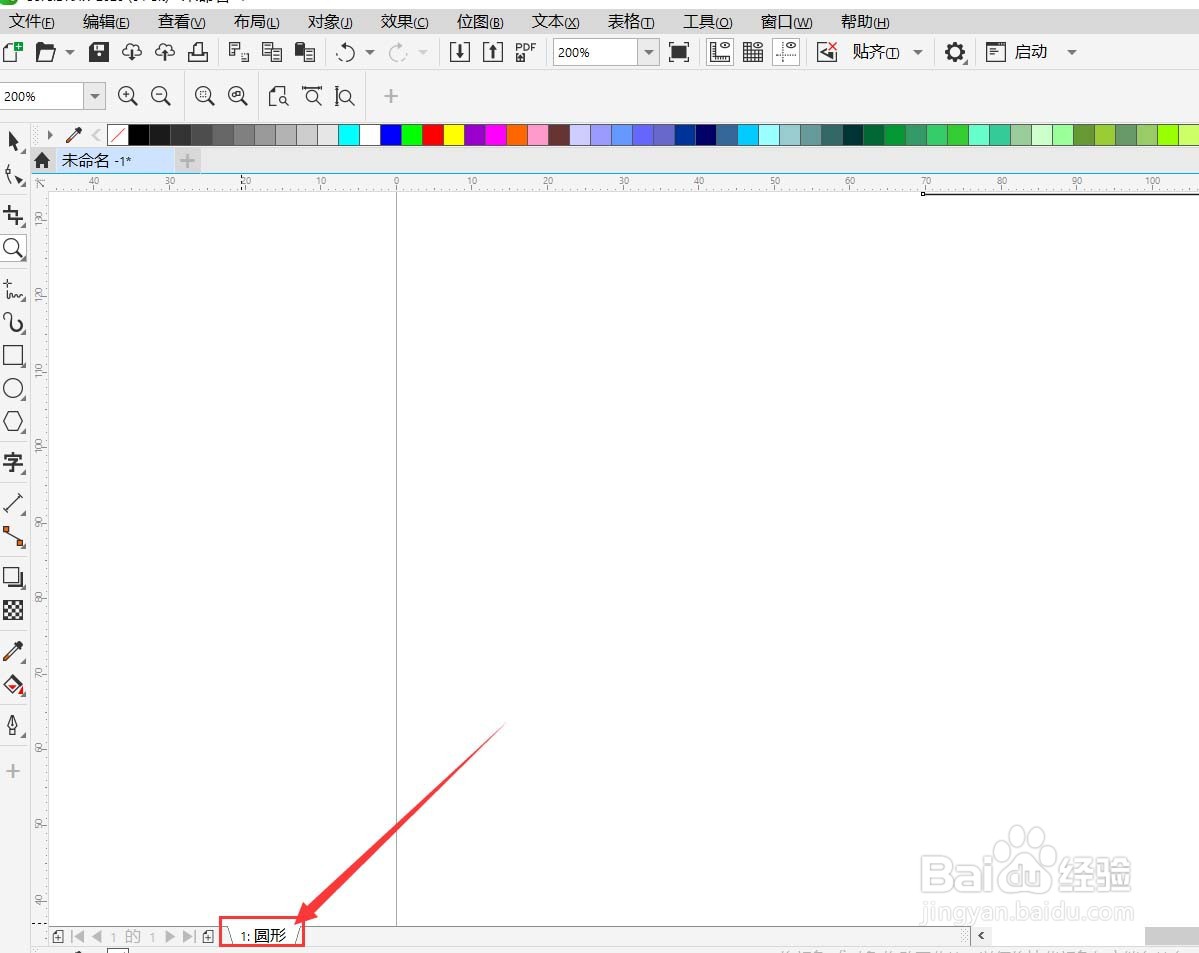Image resolution: width=1199 pixels, height=953 pixels.
Task: Click the Open folder icon
Action: click(46, 52)
